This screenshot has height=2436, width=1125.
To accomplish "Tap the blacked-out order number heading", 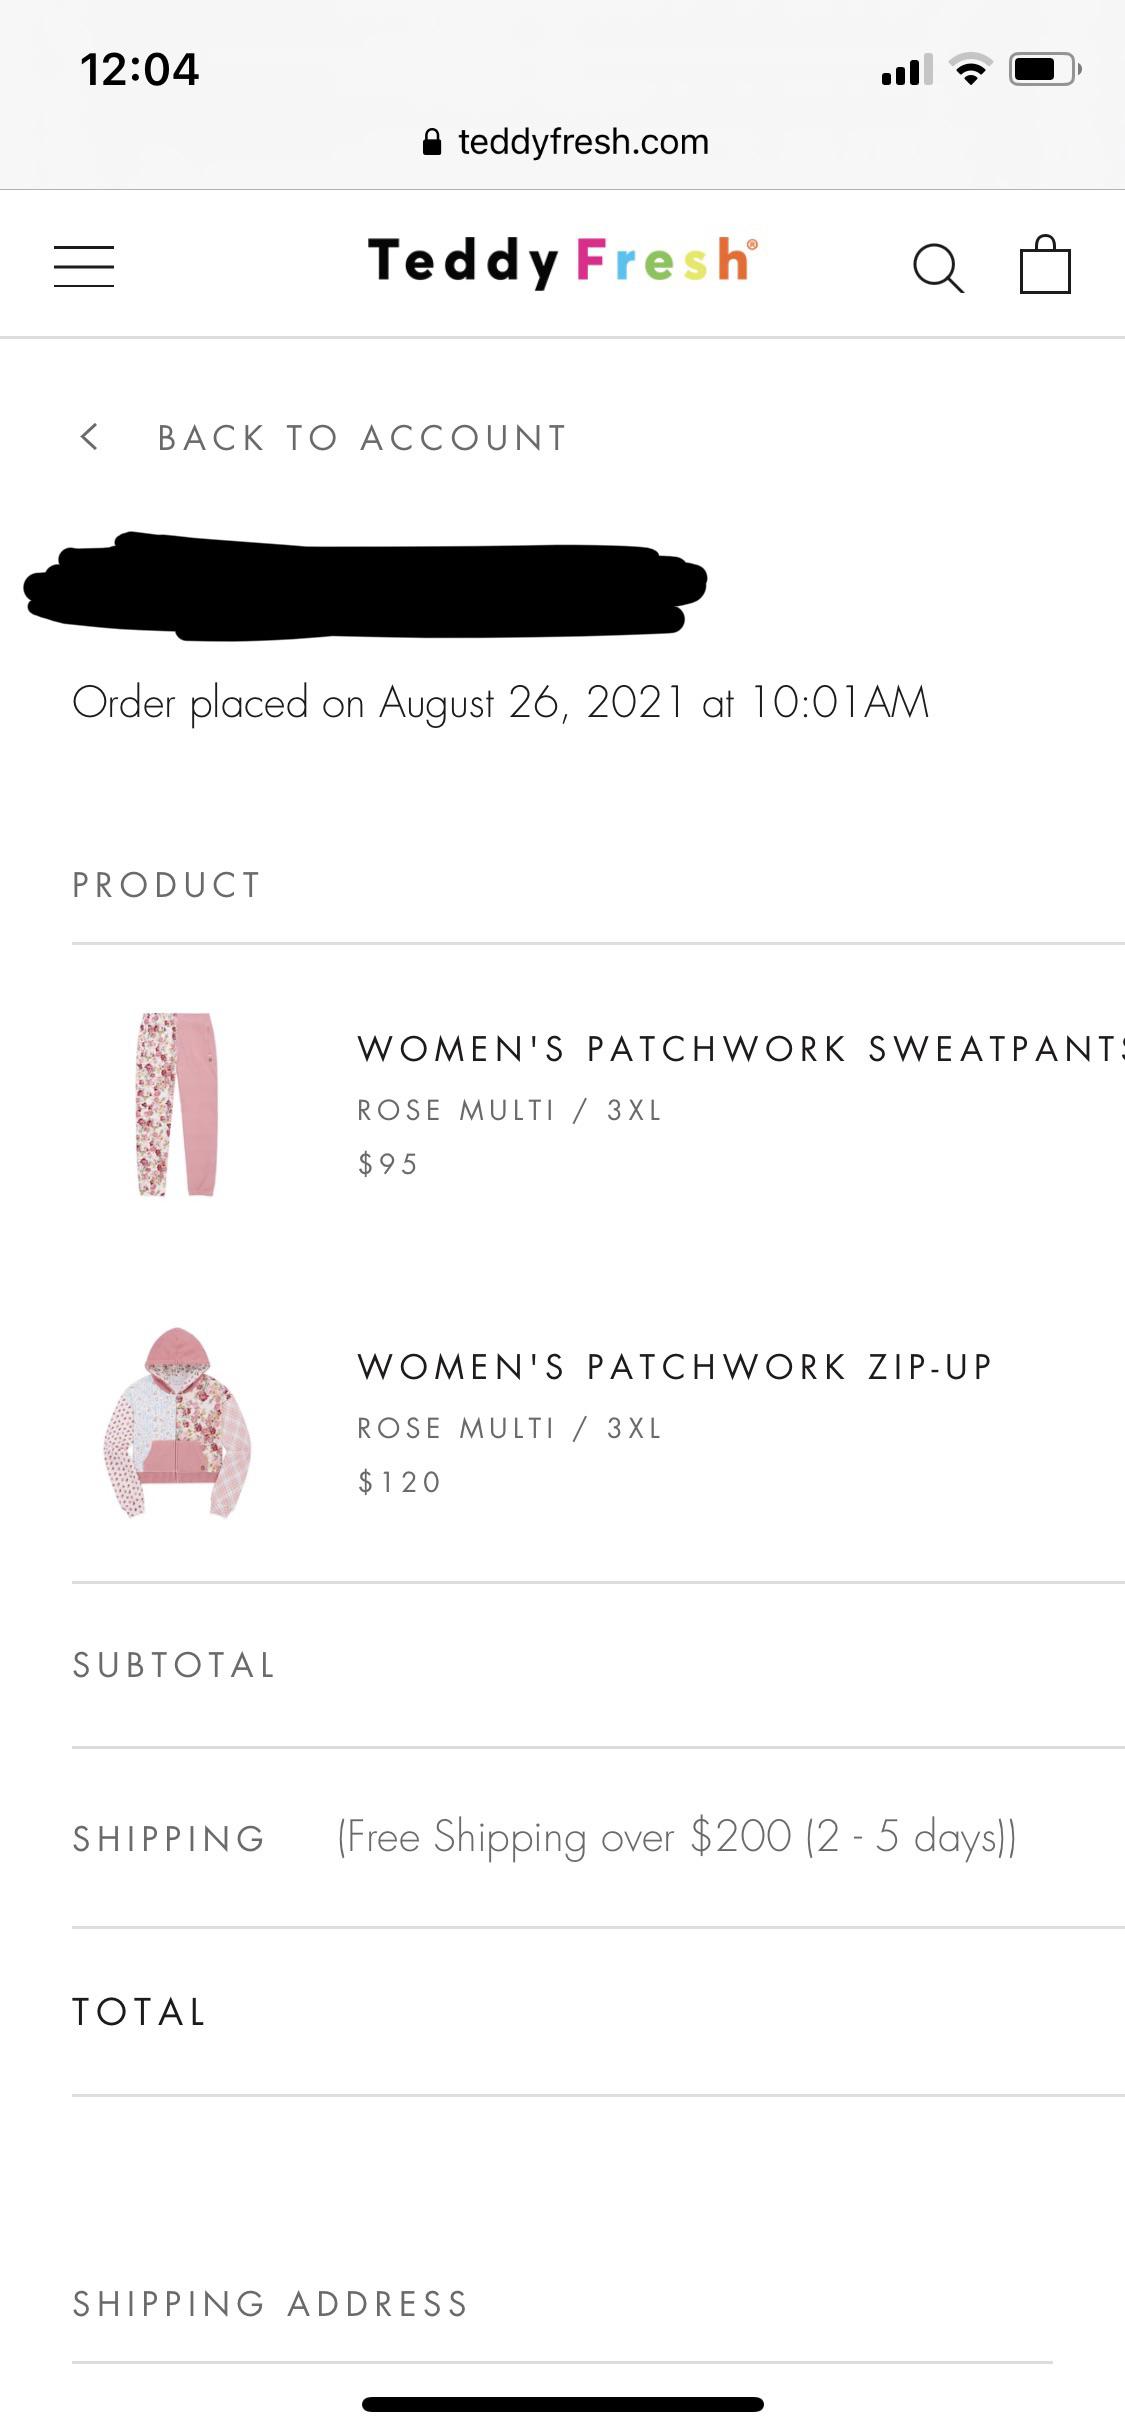I will (x=366, y=587).
